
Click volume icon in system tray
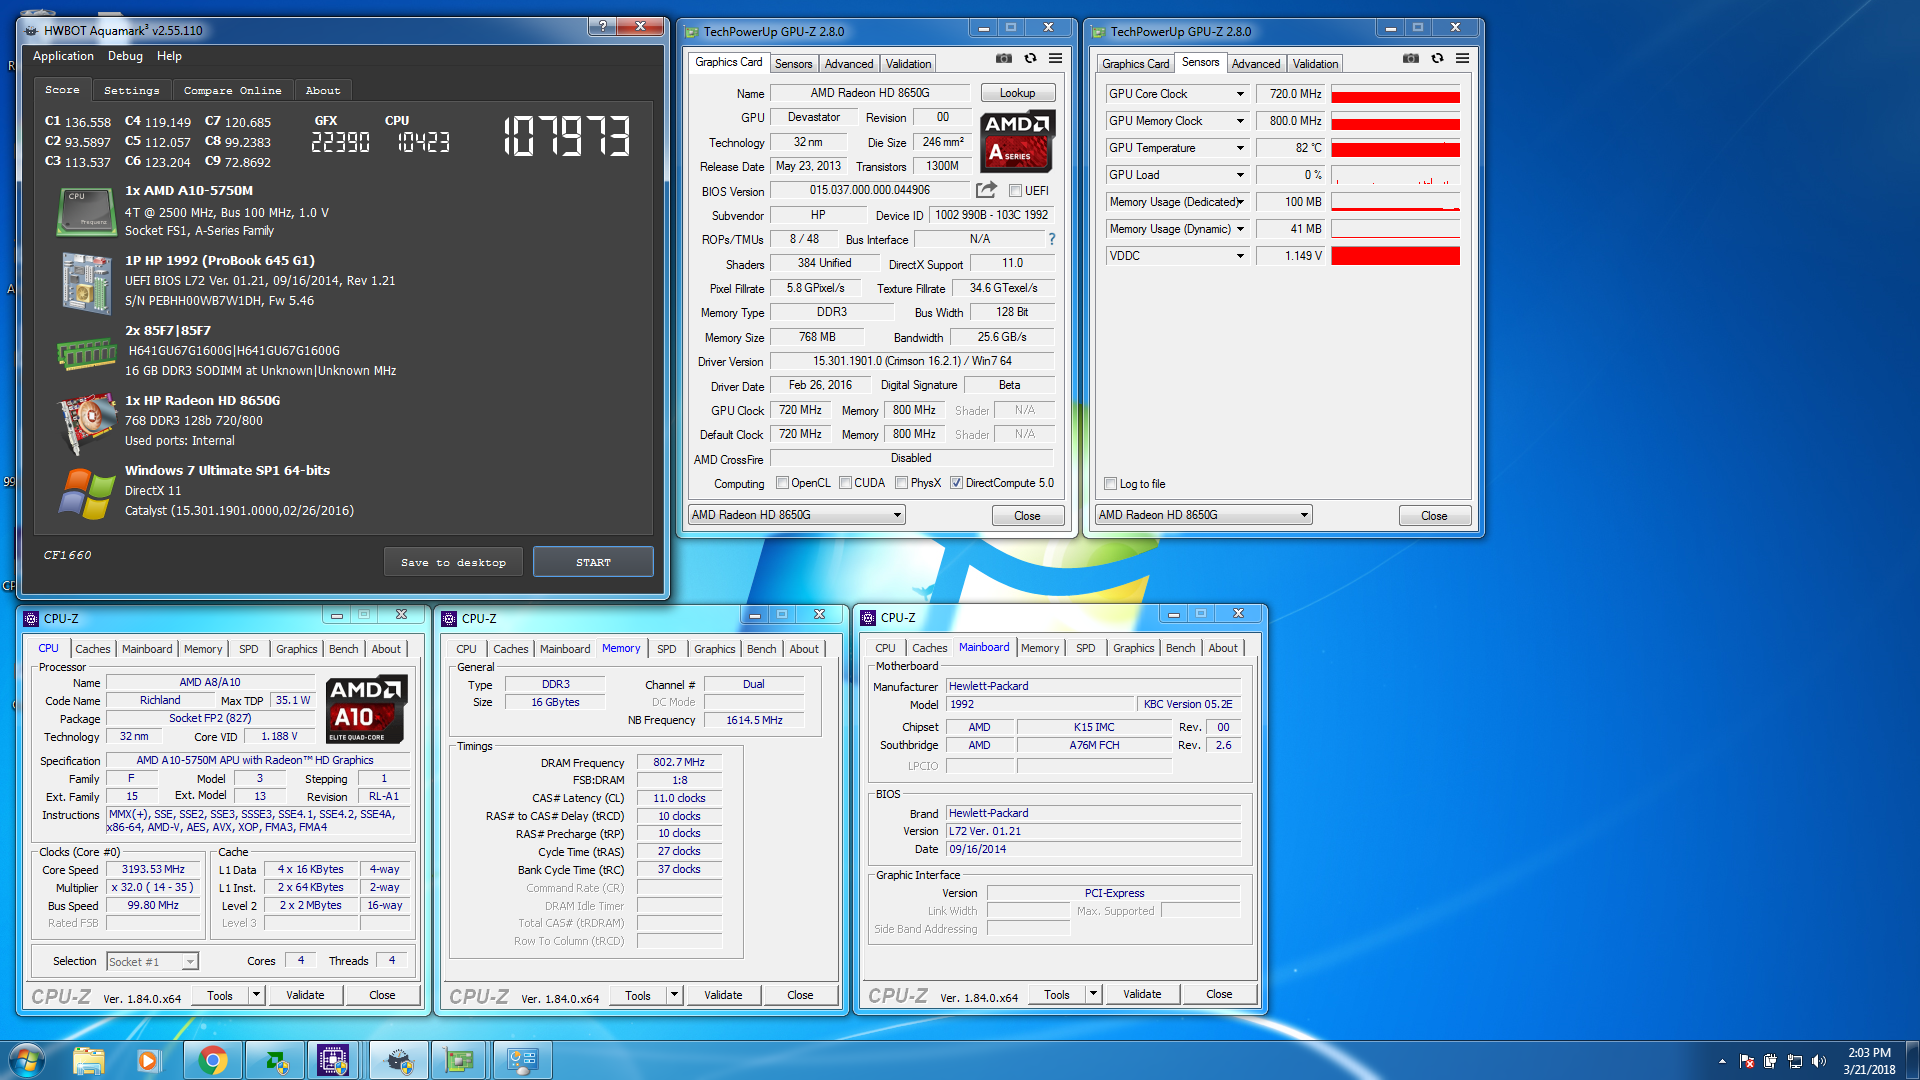click(1819, 1061)
